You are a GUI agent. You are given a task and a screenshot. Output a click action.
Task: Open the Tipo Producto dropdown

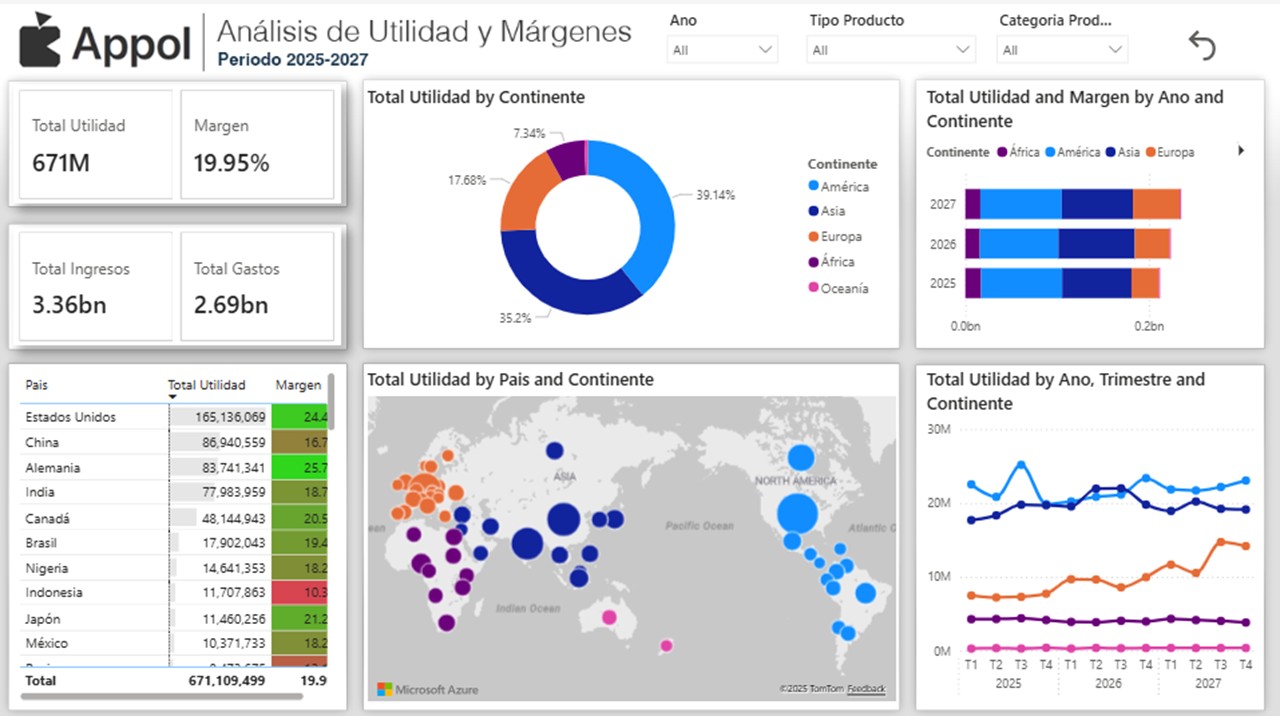point(962,48)
